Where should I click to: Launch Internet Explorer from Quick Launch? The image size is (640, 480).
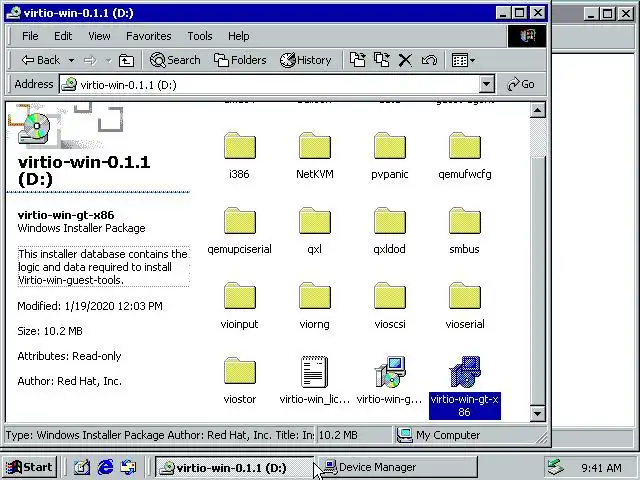tap(105, 467)
